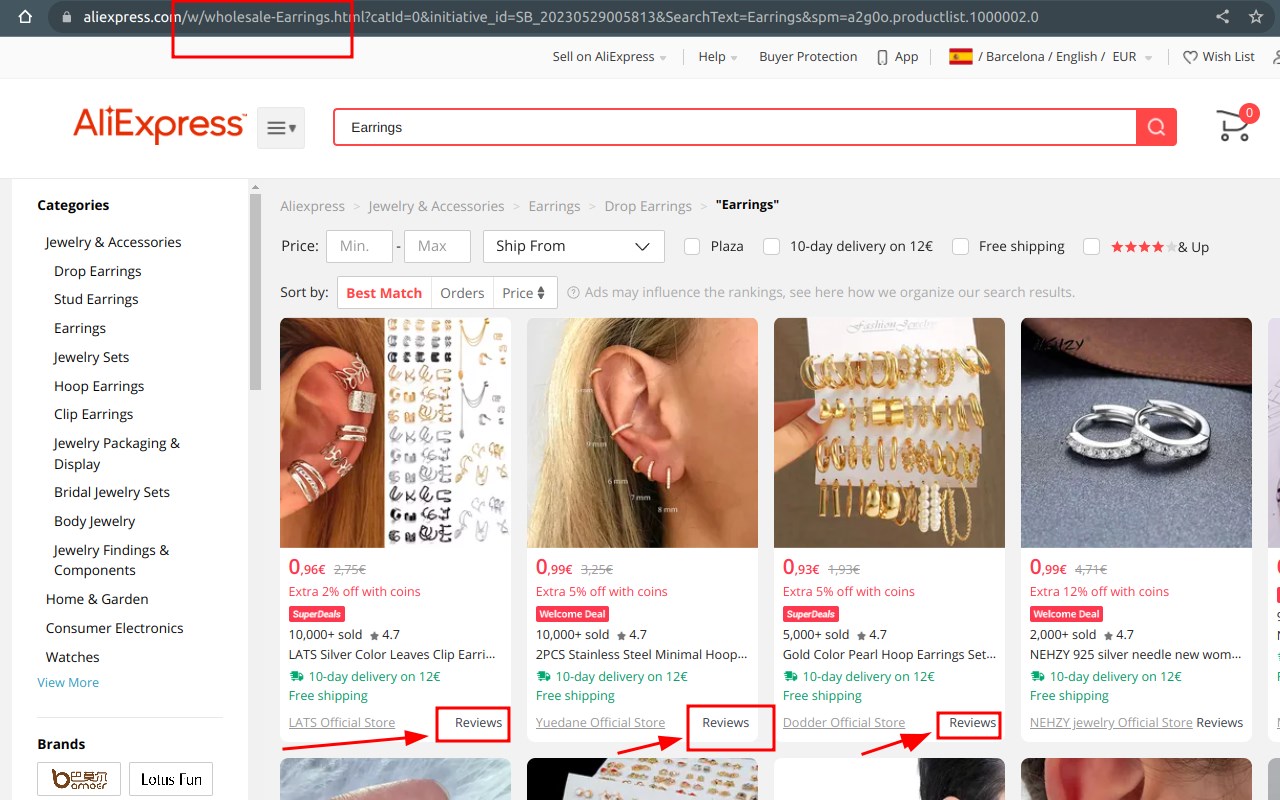Click the browser home icon
Viewport: 1280px width, 800px height.
[25, 17]
